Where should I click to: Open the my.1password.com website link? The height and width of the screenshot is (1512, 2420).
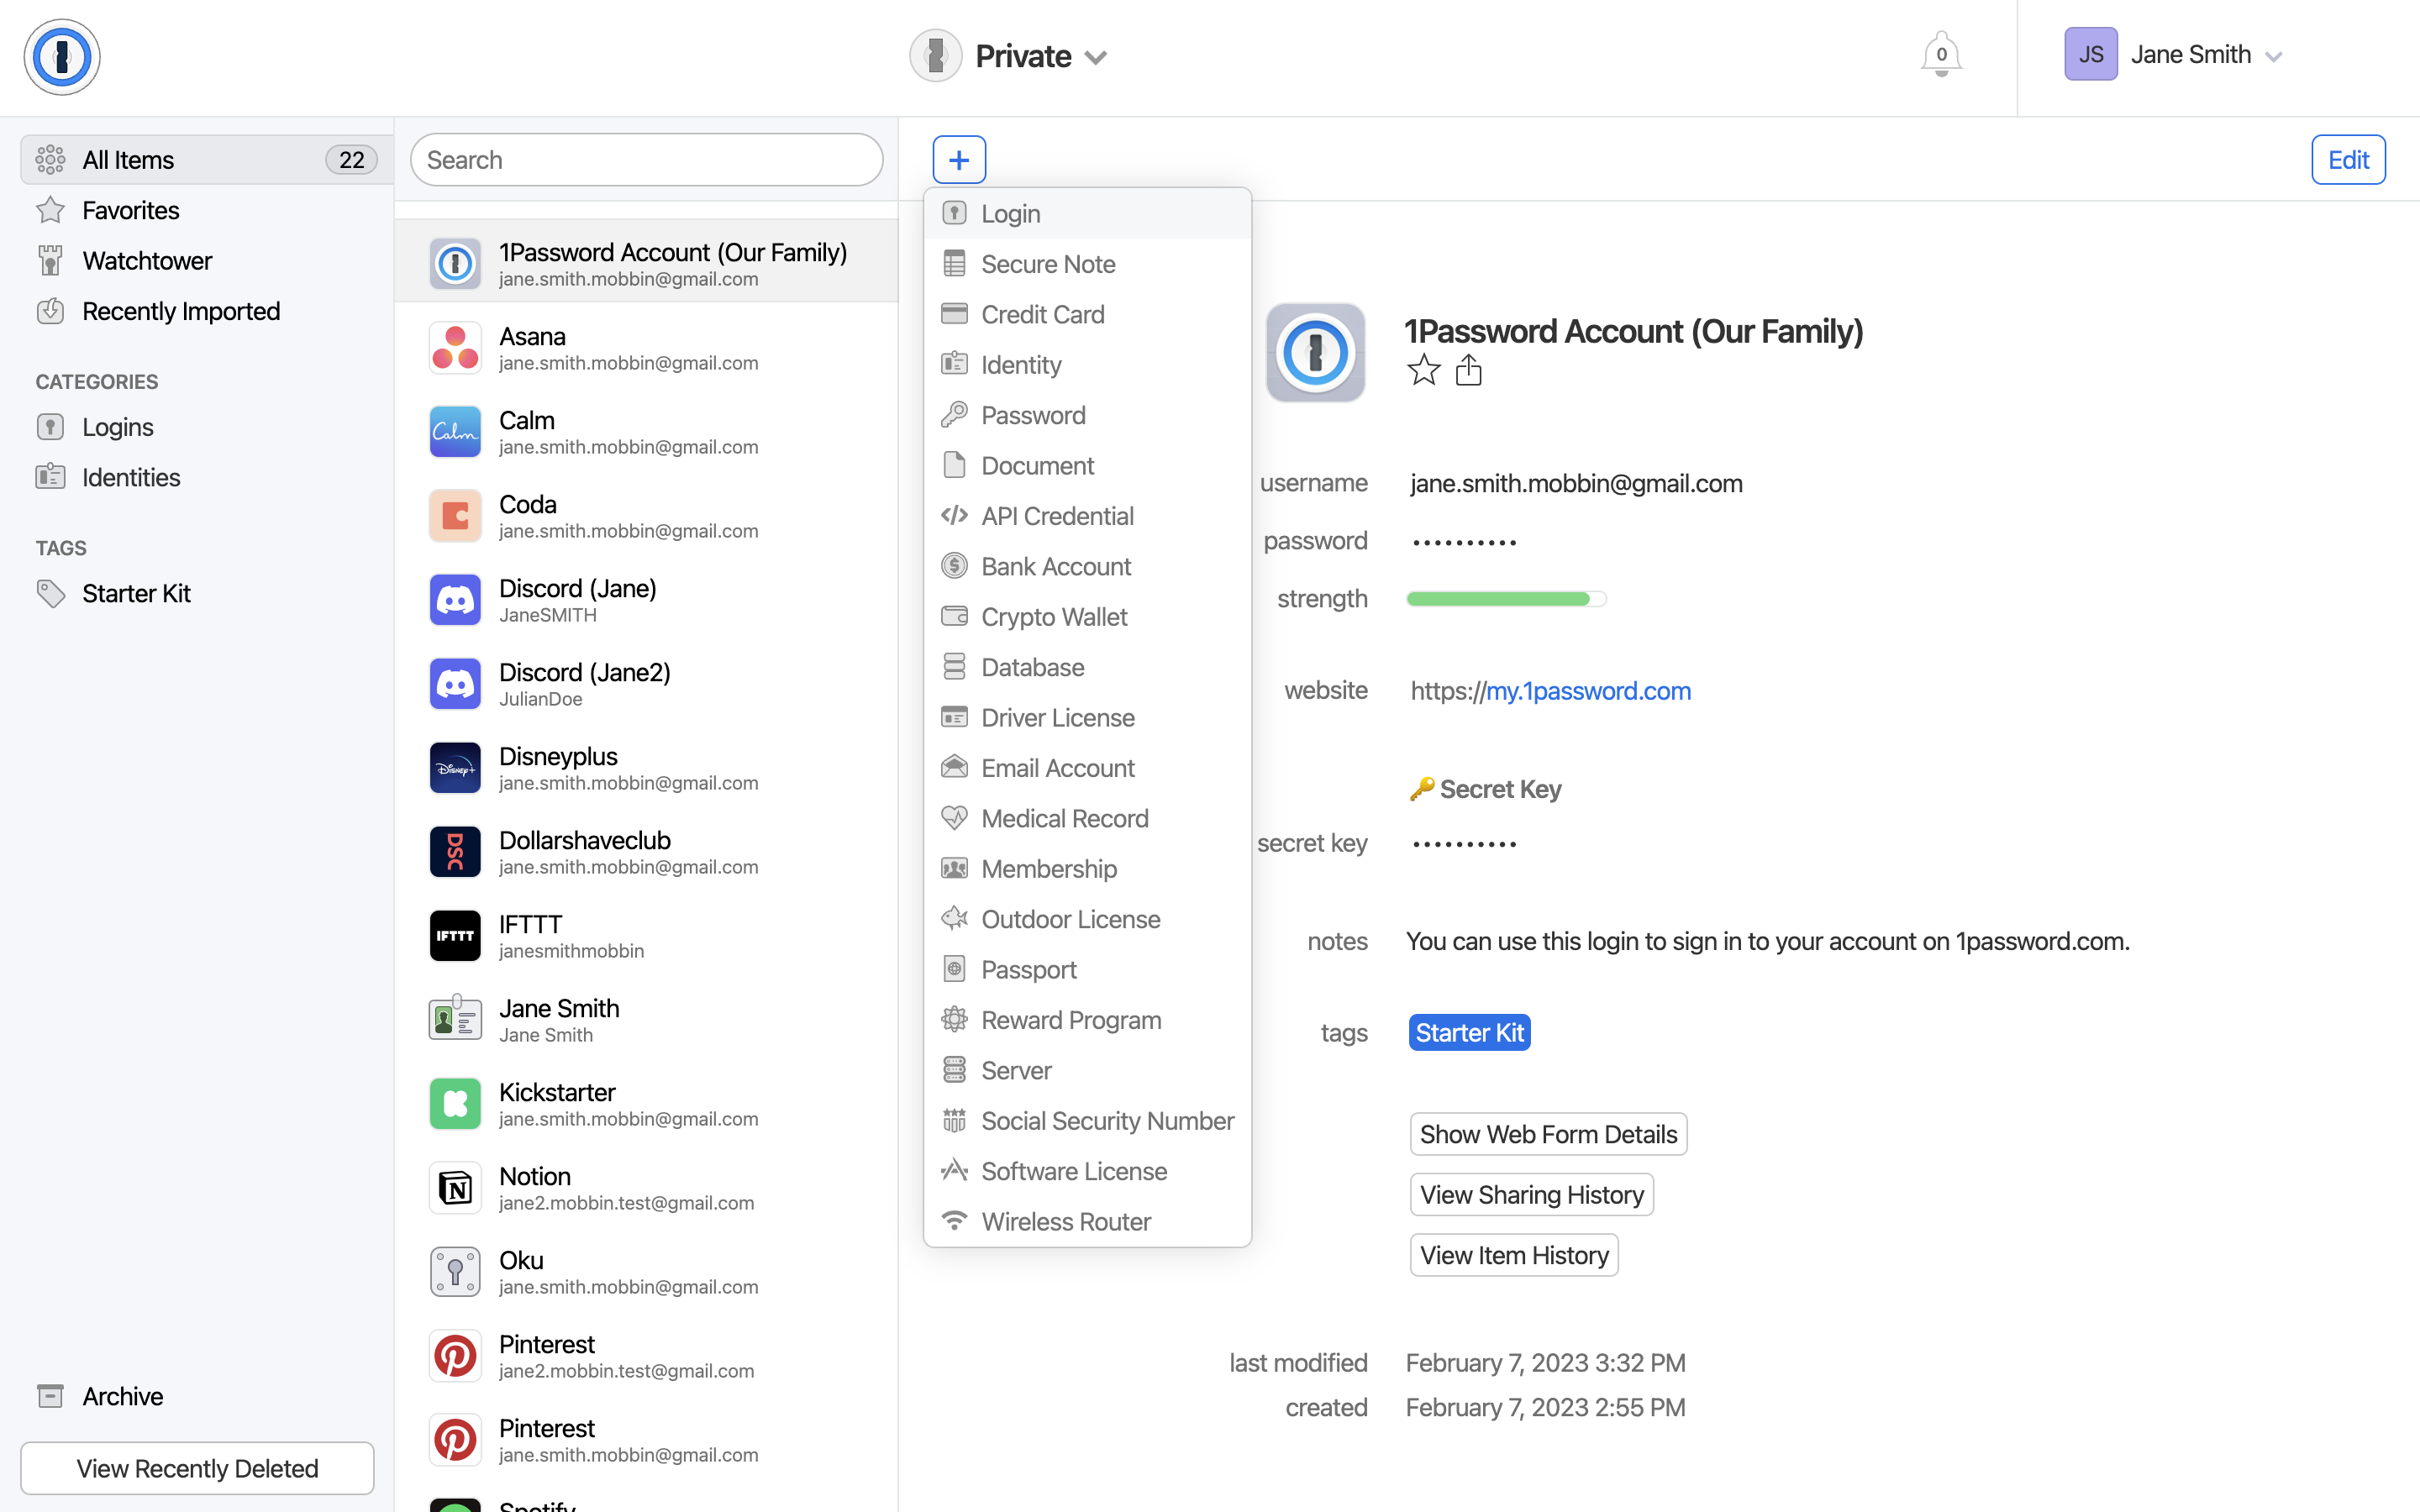click(1588, 690)
